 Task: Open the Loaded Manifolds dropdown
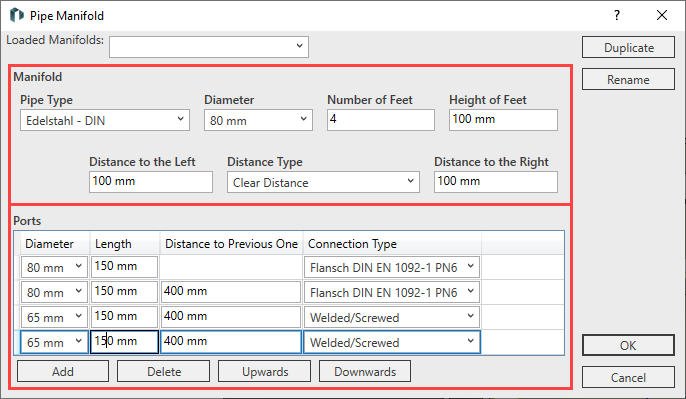[x=209, y=47]
